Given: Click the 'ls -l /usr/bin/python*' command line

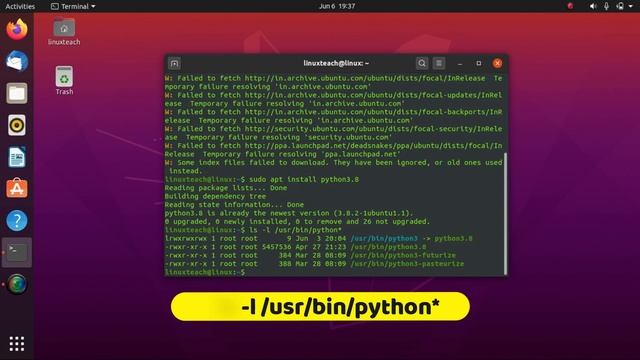Looking at the screenshot, I should coord(296,230).
